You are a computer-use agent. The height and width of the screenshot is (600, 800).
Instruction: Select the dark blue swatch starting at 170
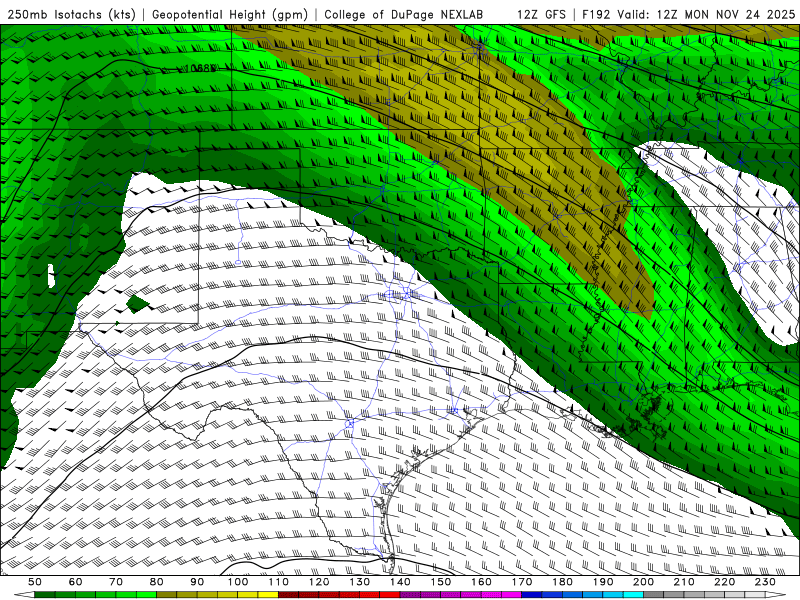pos(532,594)
